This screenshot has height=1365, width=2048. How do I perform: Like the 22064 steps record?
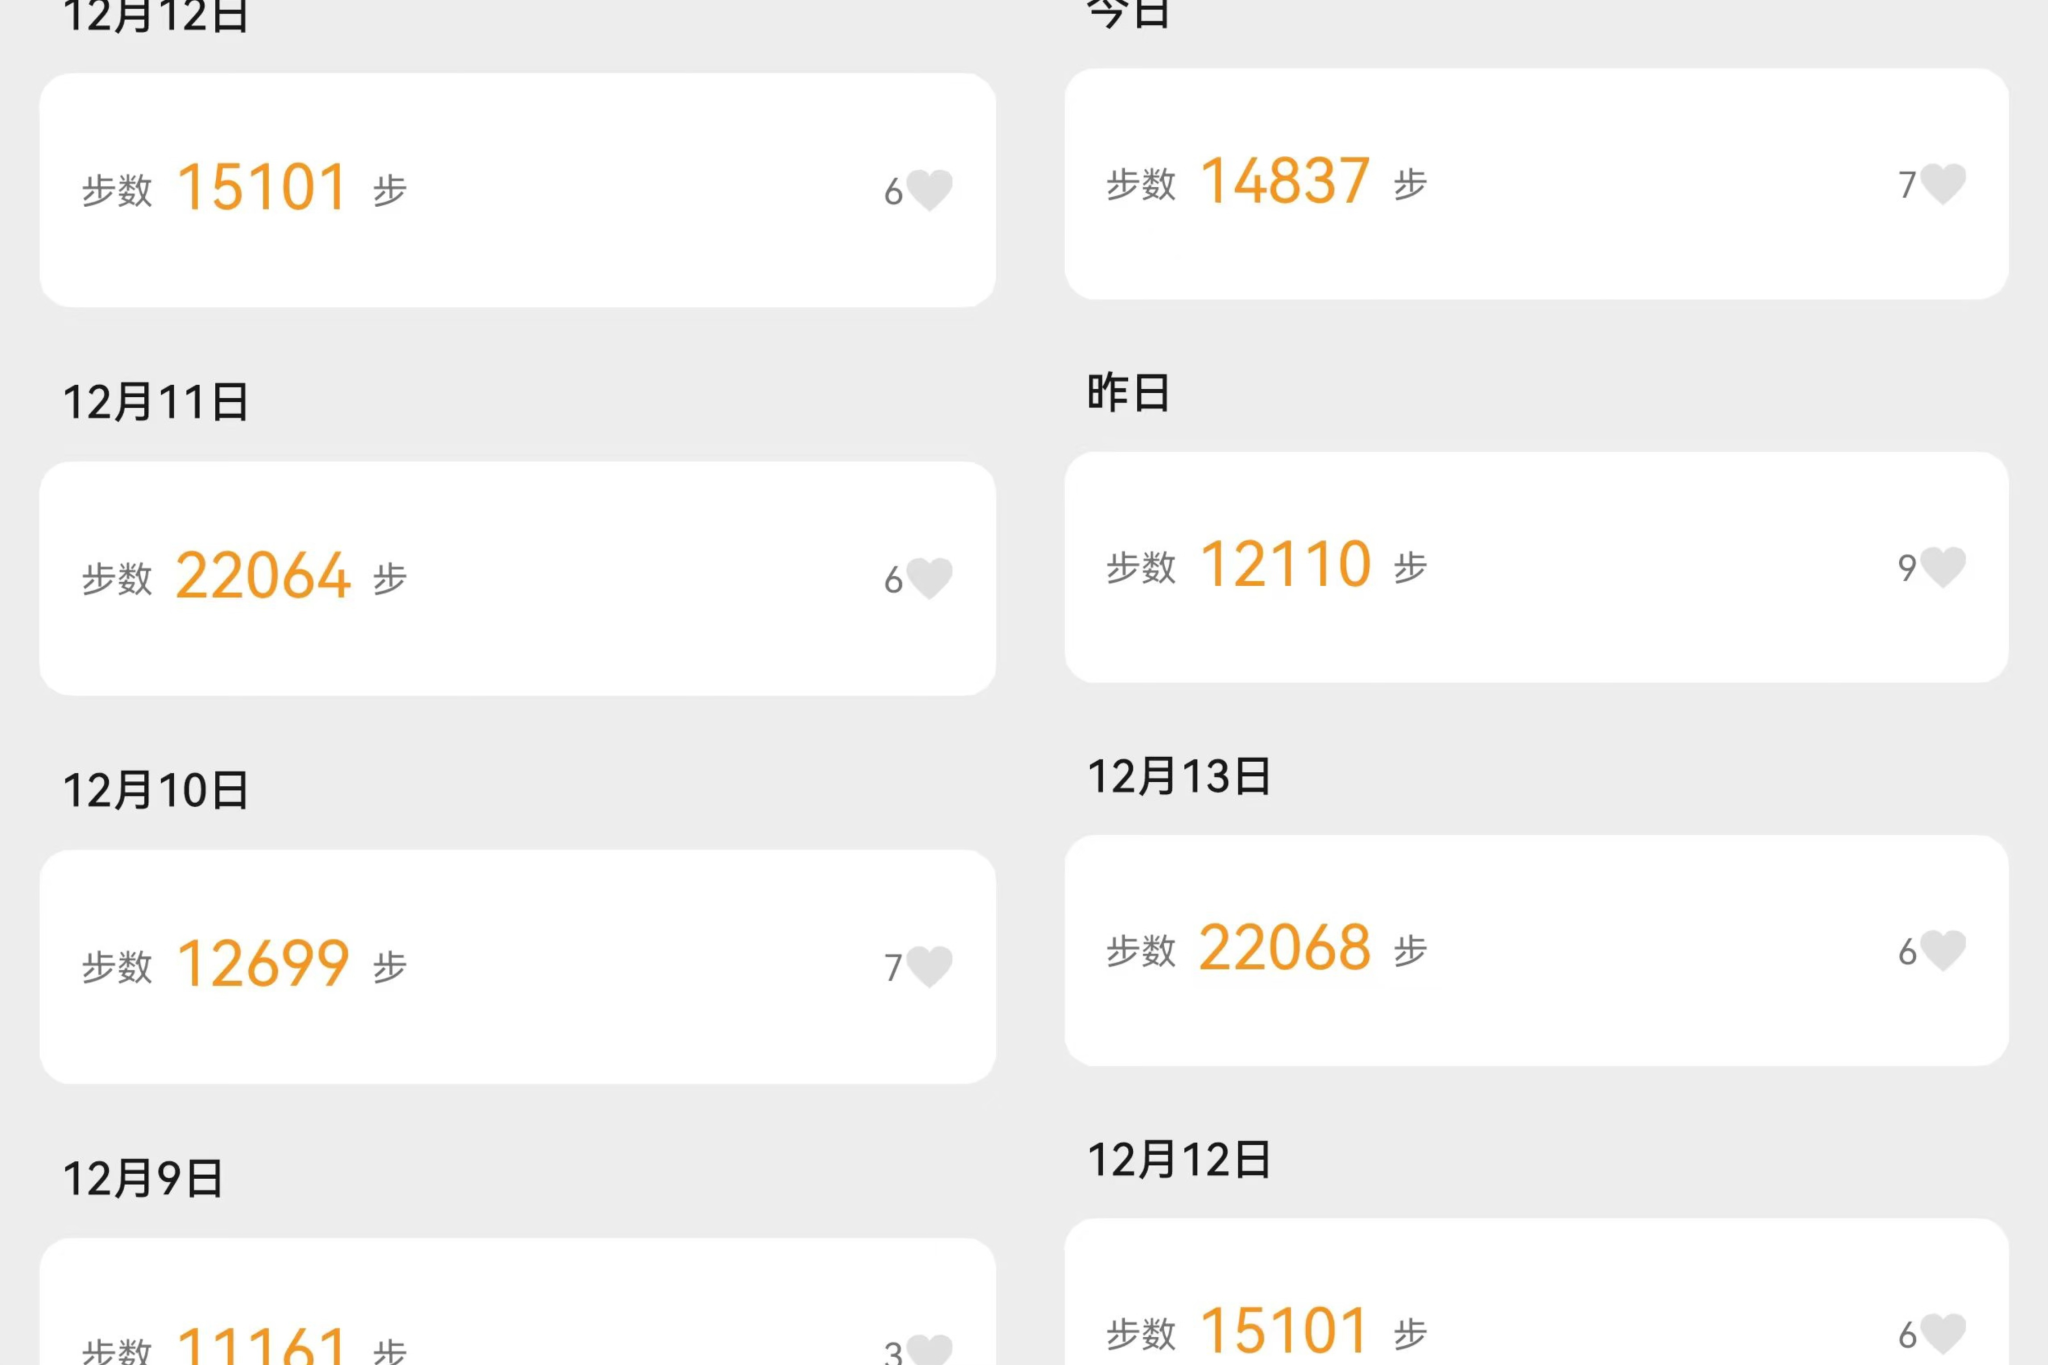click(929, 578)
